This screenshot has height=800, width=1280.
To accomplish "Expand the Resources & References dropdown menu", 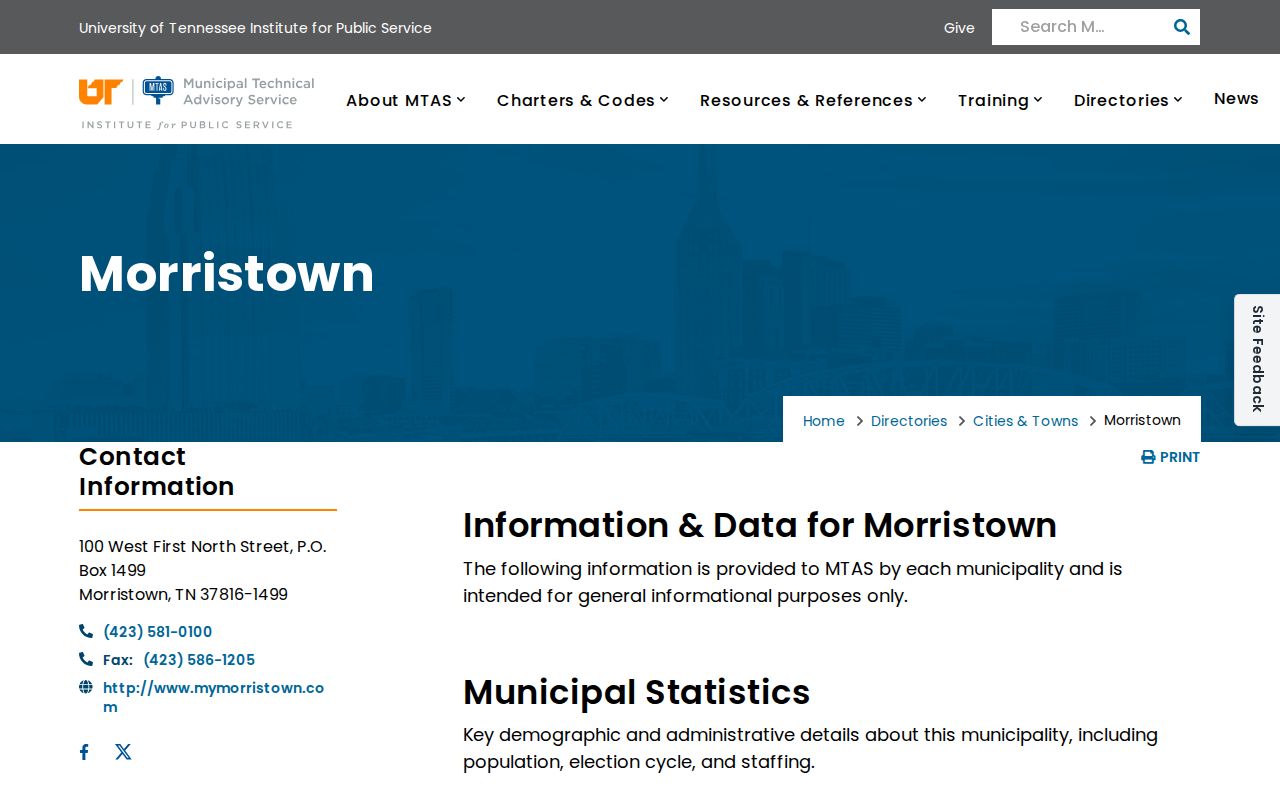I will pos(814,100).
